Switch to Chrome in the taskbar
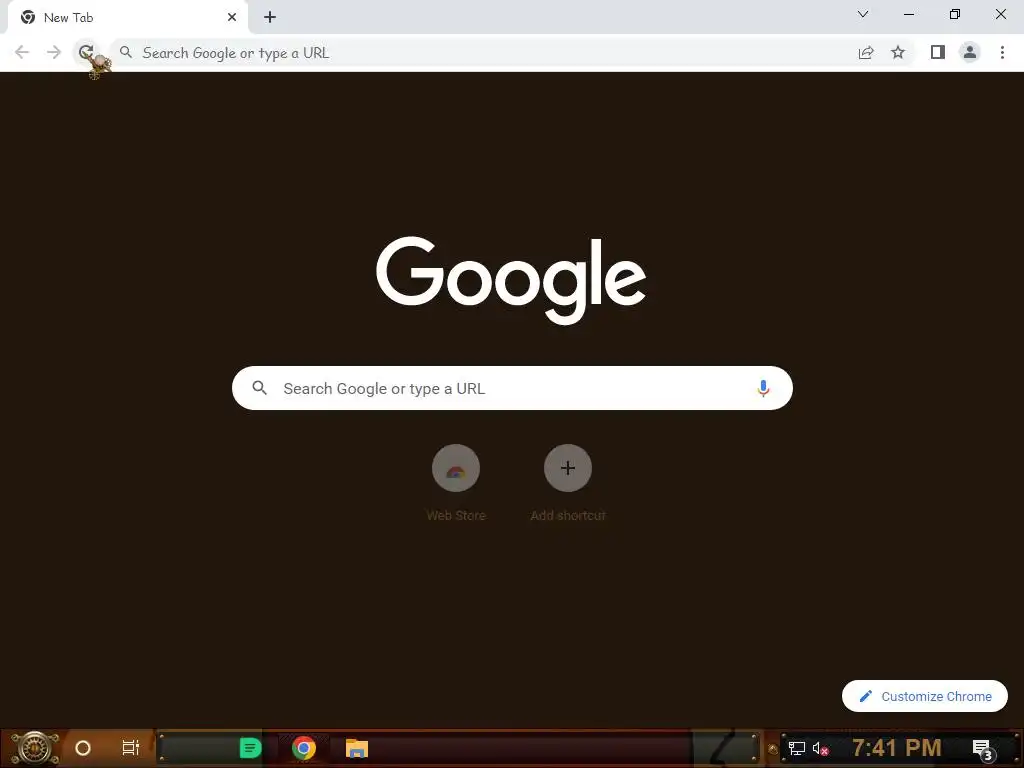The image size is (1024, 768). coord(304,748)
